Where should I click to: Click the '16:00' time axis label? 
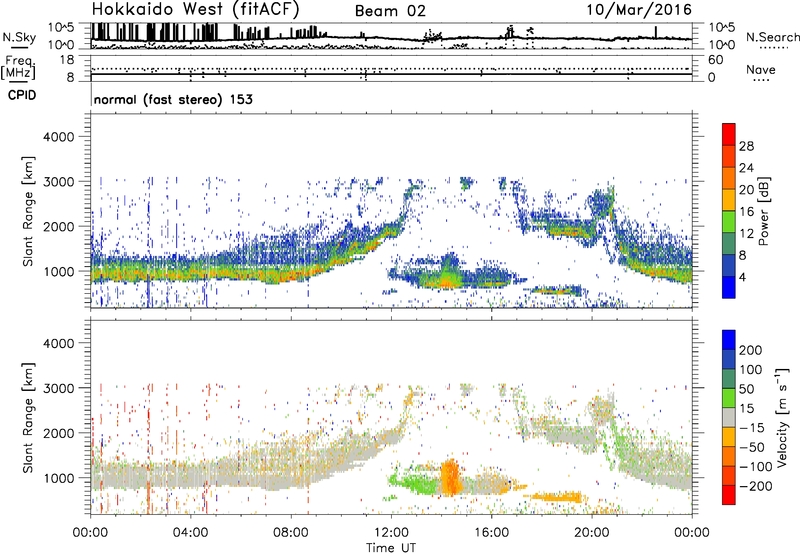[x=491, y=533]
